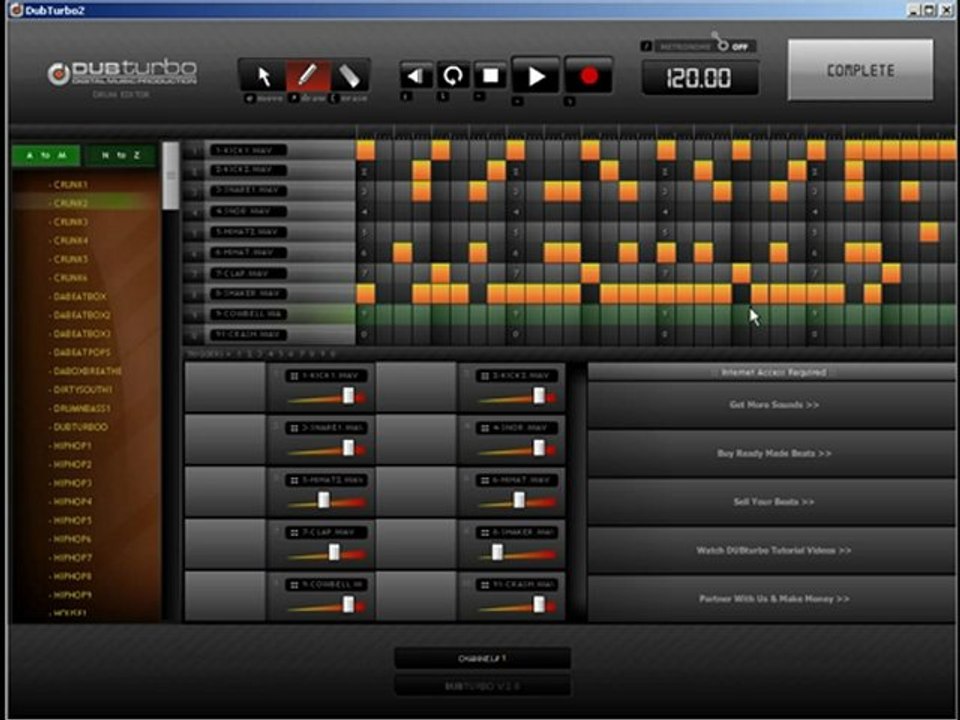
Task: Click the kit list scrollbar thumb
Action: [x=171, y=176]
